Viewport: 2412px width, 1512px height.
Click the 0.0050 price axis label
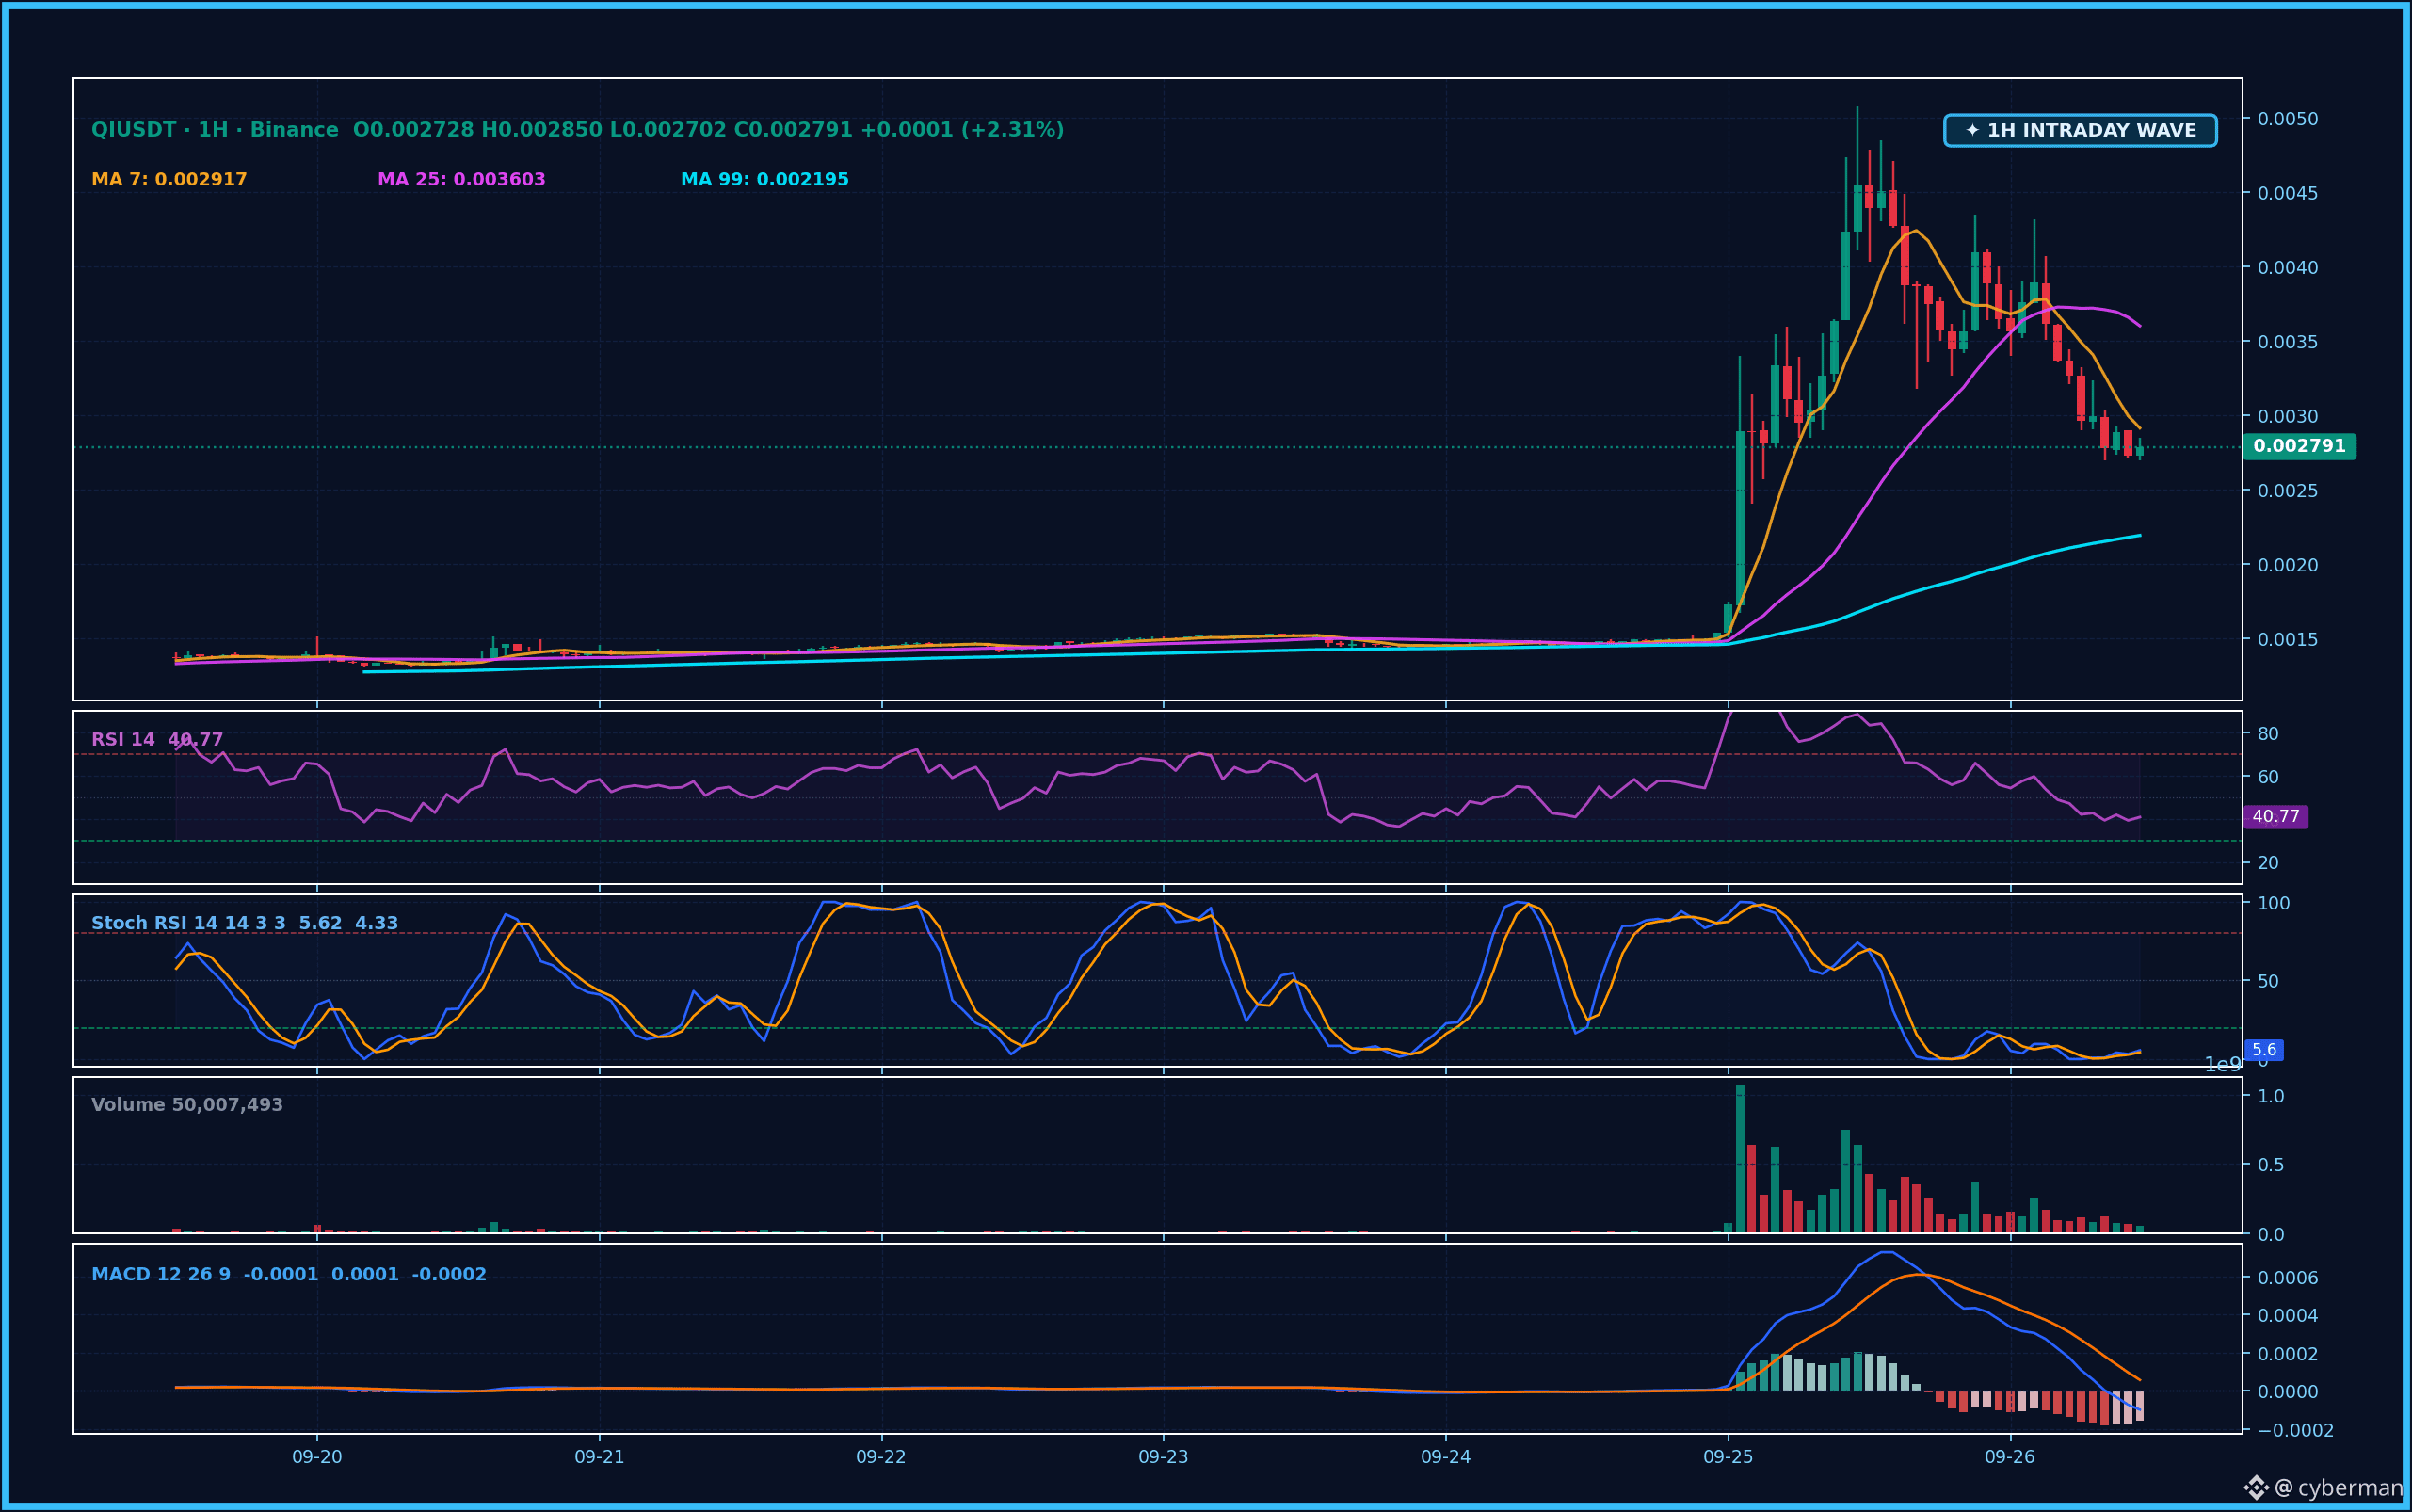pyautogui.click(x=2287, y=119)
